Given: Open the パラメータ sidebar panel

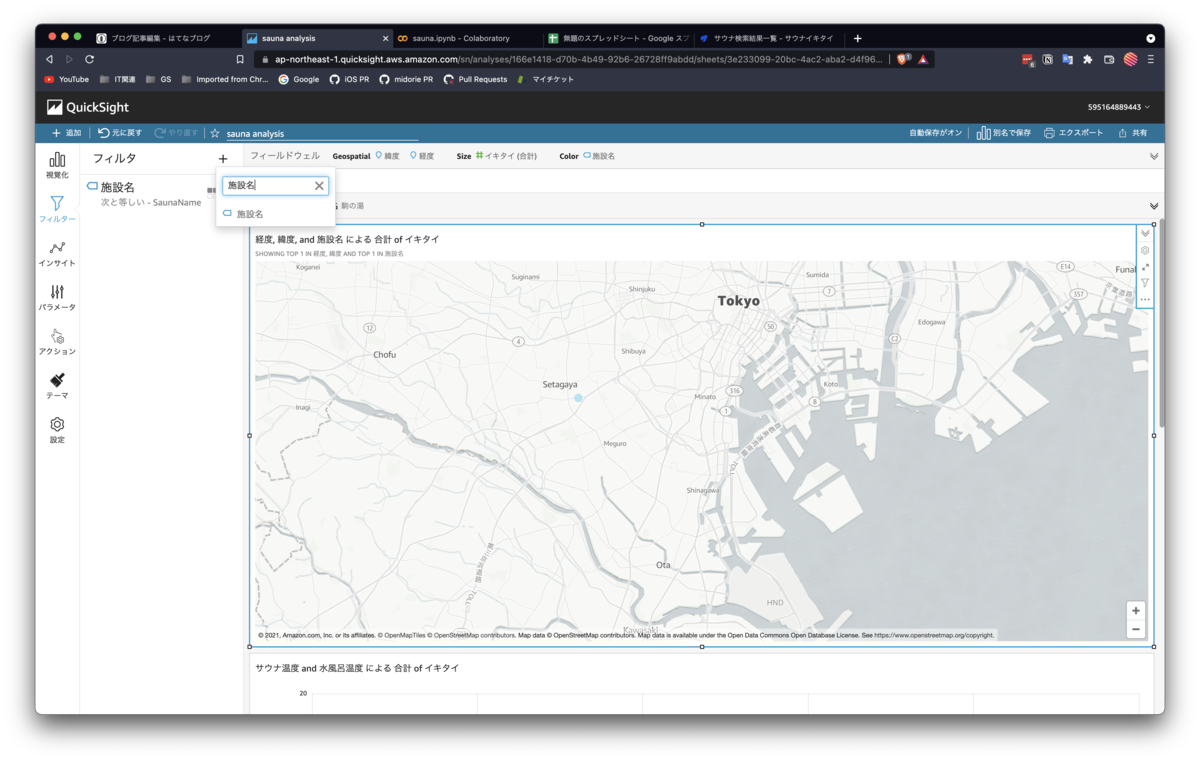Looking at the screenshot, I should (57, 297).
